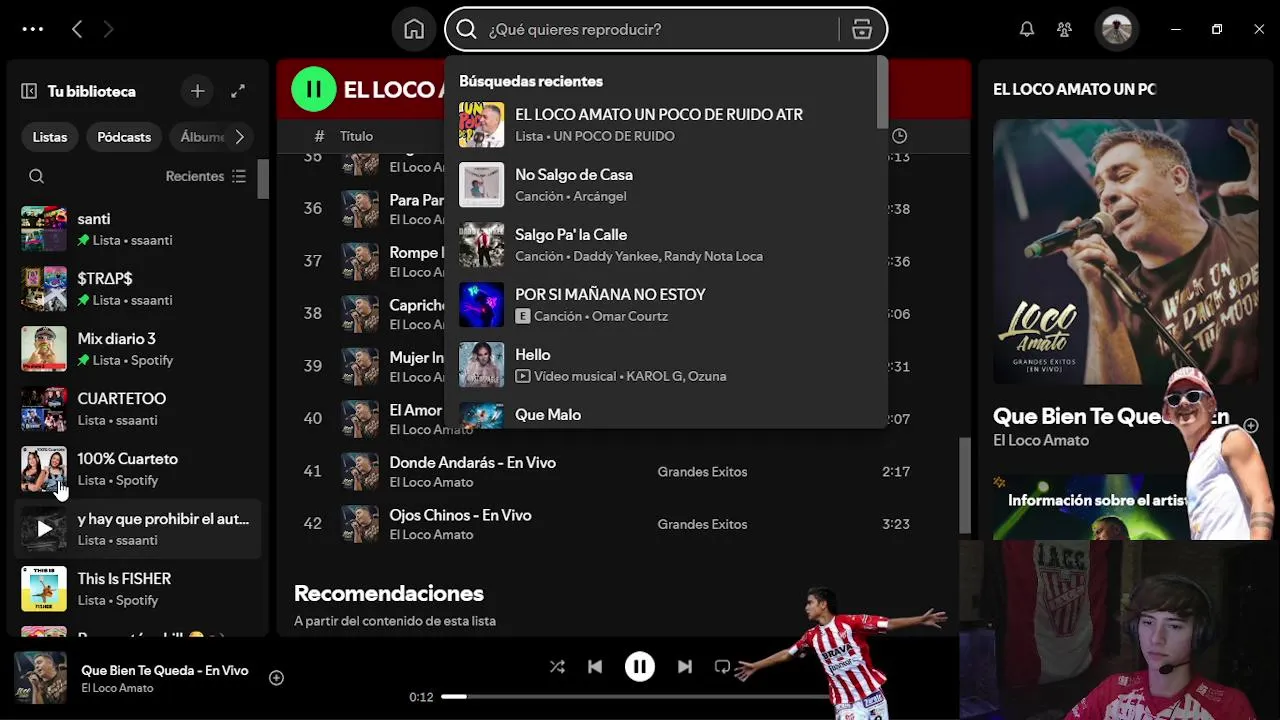1280x720 pixels.
Task: Play the 'y hay que prohibir el aut...' playlist
Action: coord(44,529)
